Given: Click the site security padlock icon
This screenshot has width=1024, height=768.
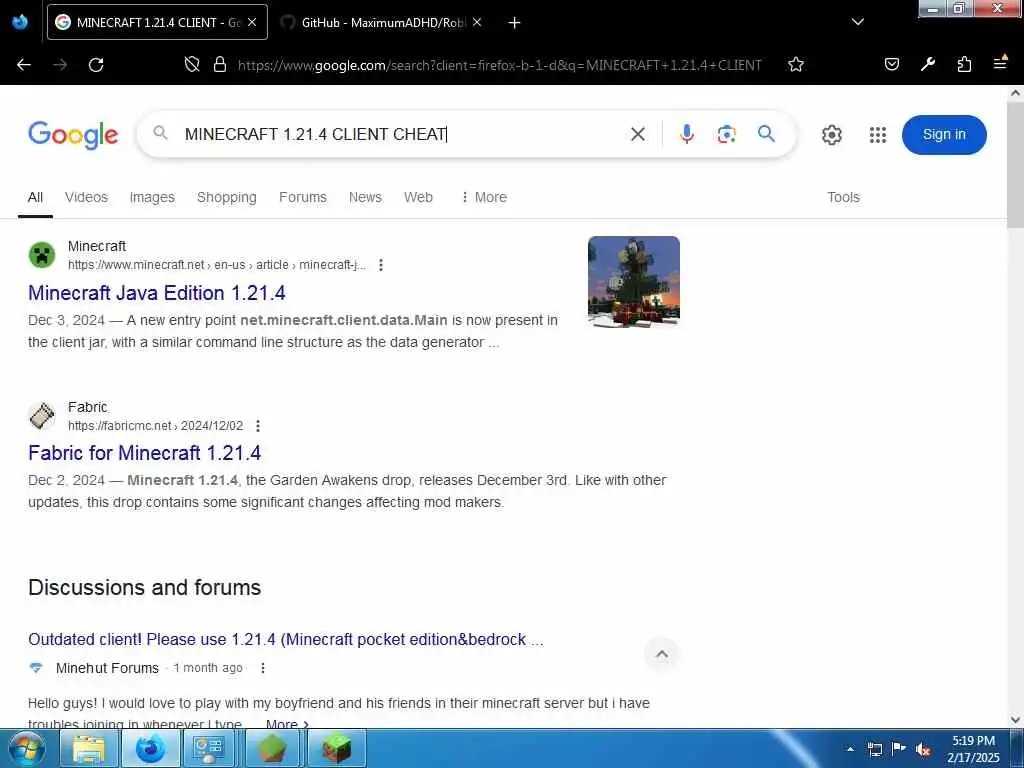Looking at the screenshot, I should pyautogui.click(x=220, y=65).
